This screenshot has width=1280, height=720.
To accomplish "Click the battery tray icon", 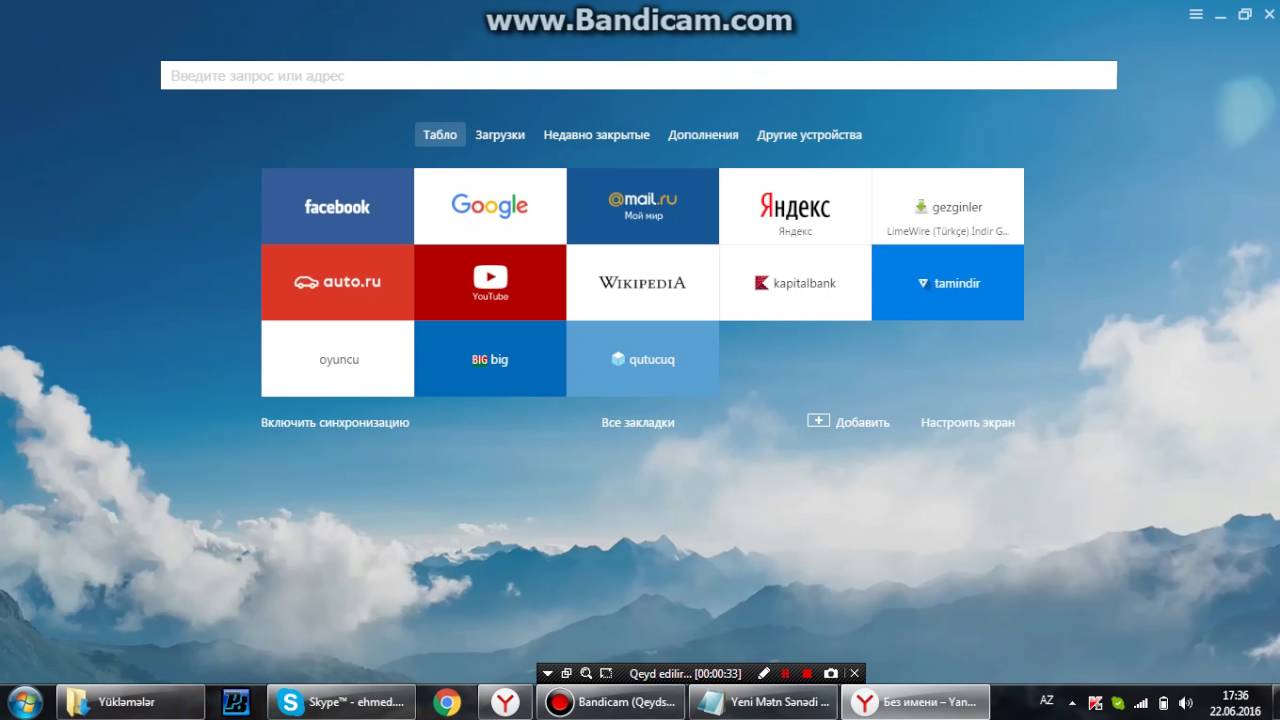I will tap(1163, 703).
